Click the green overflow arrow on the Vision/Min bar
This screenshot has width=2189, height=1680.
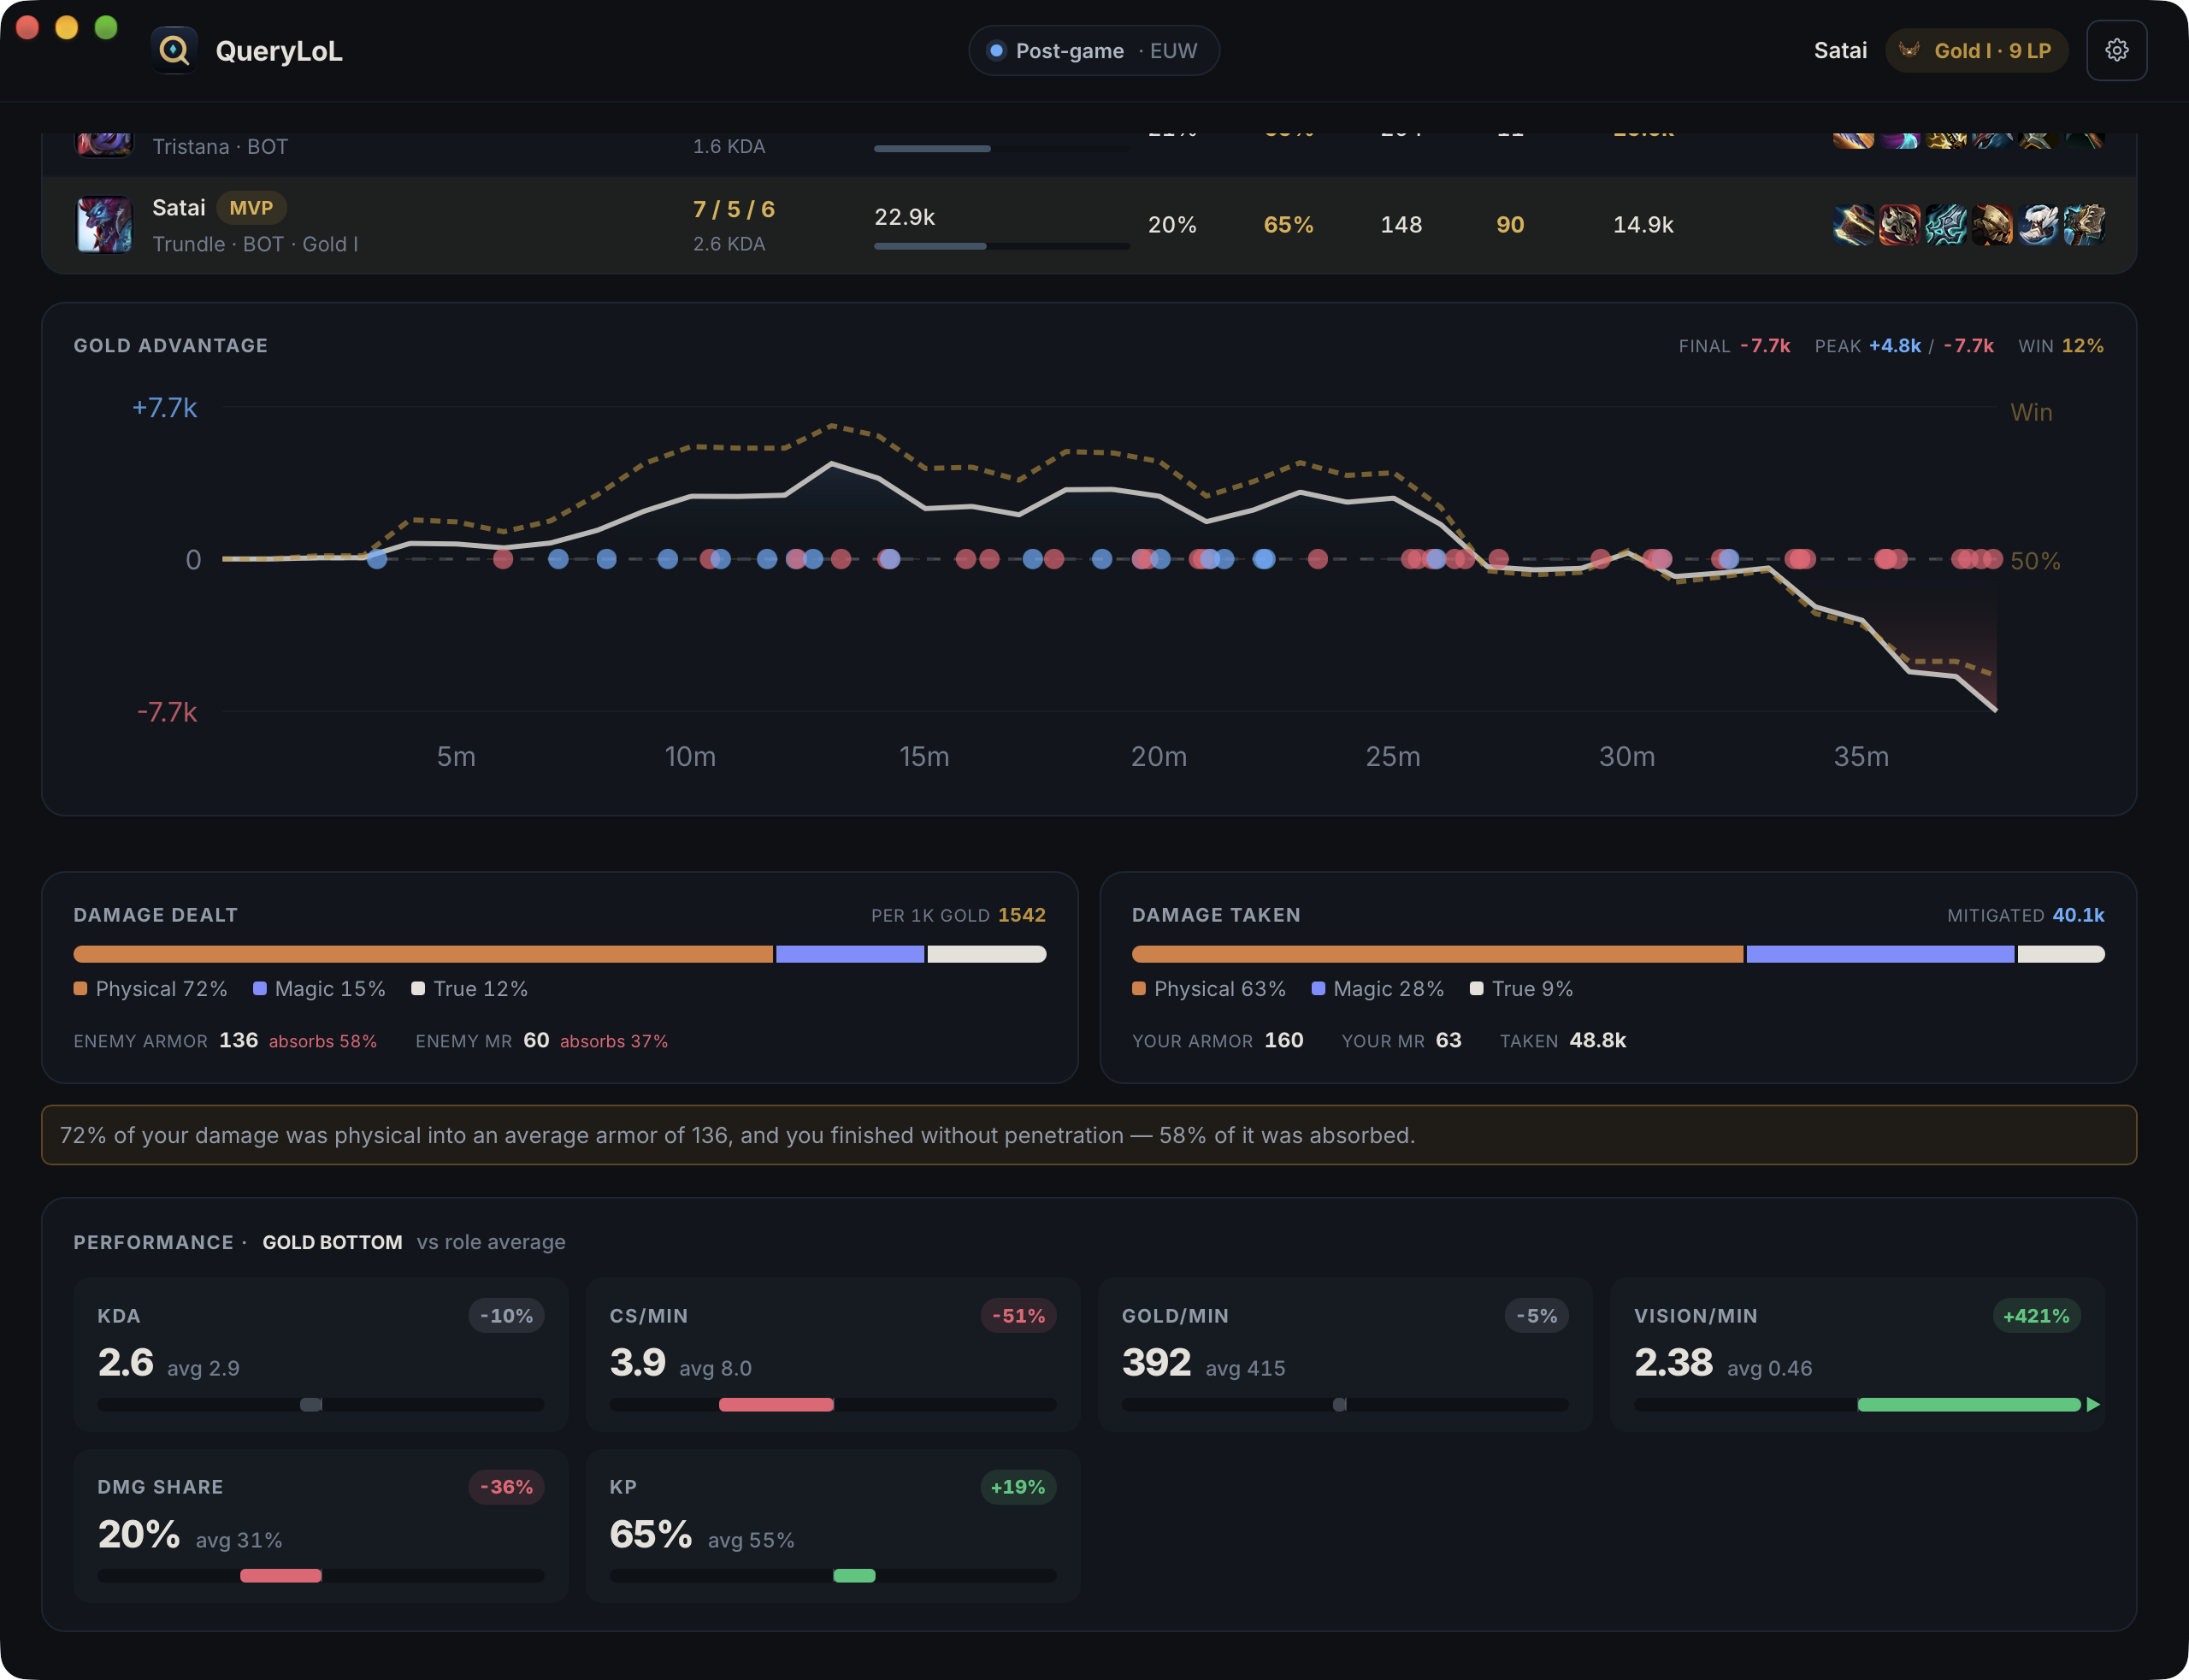click(2093, 1404)
